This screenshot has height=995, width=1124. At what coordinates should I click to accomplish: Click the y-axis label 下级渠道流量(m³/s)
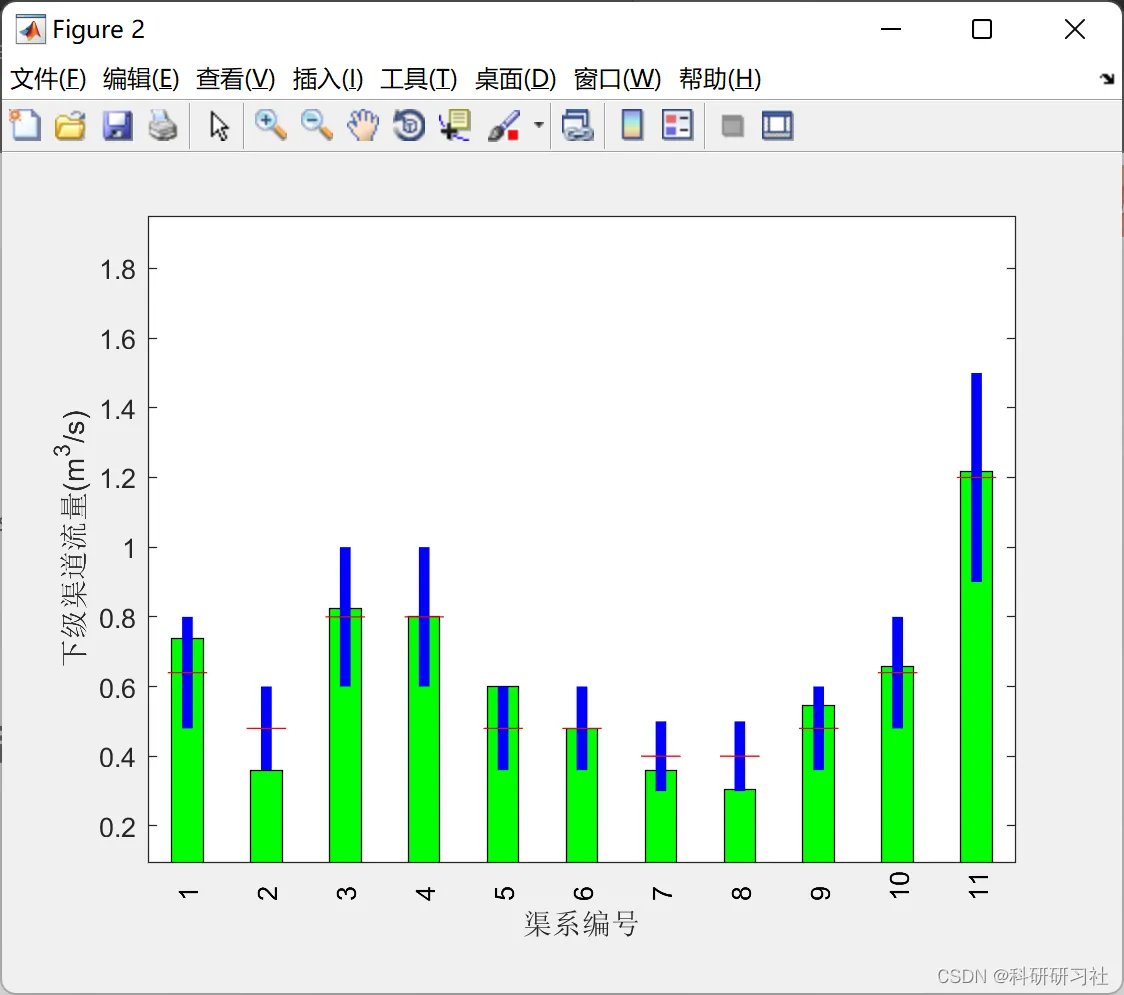pyautogui.click(x=72, y=538)
